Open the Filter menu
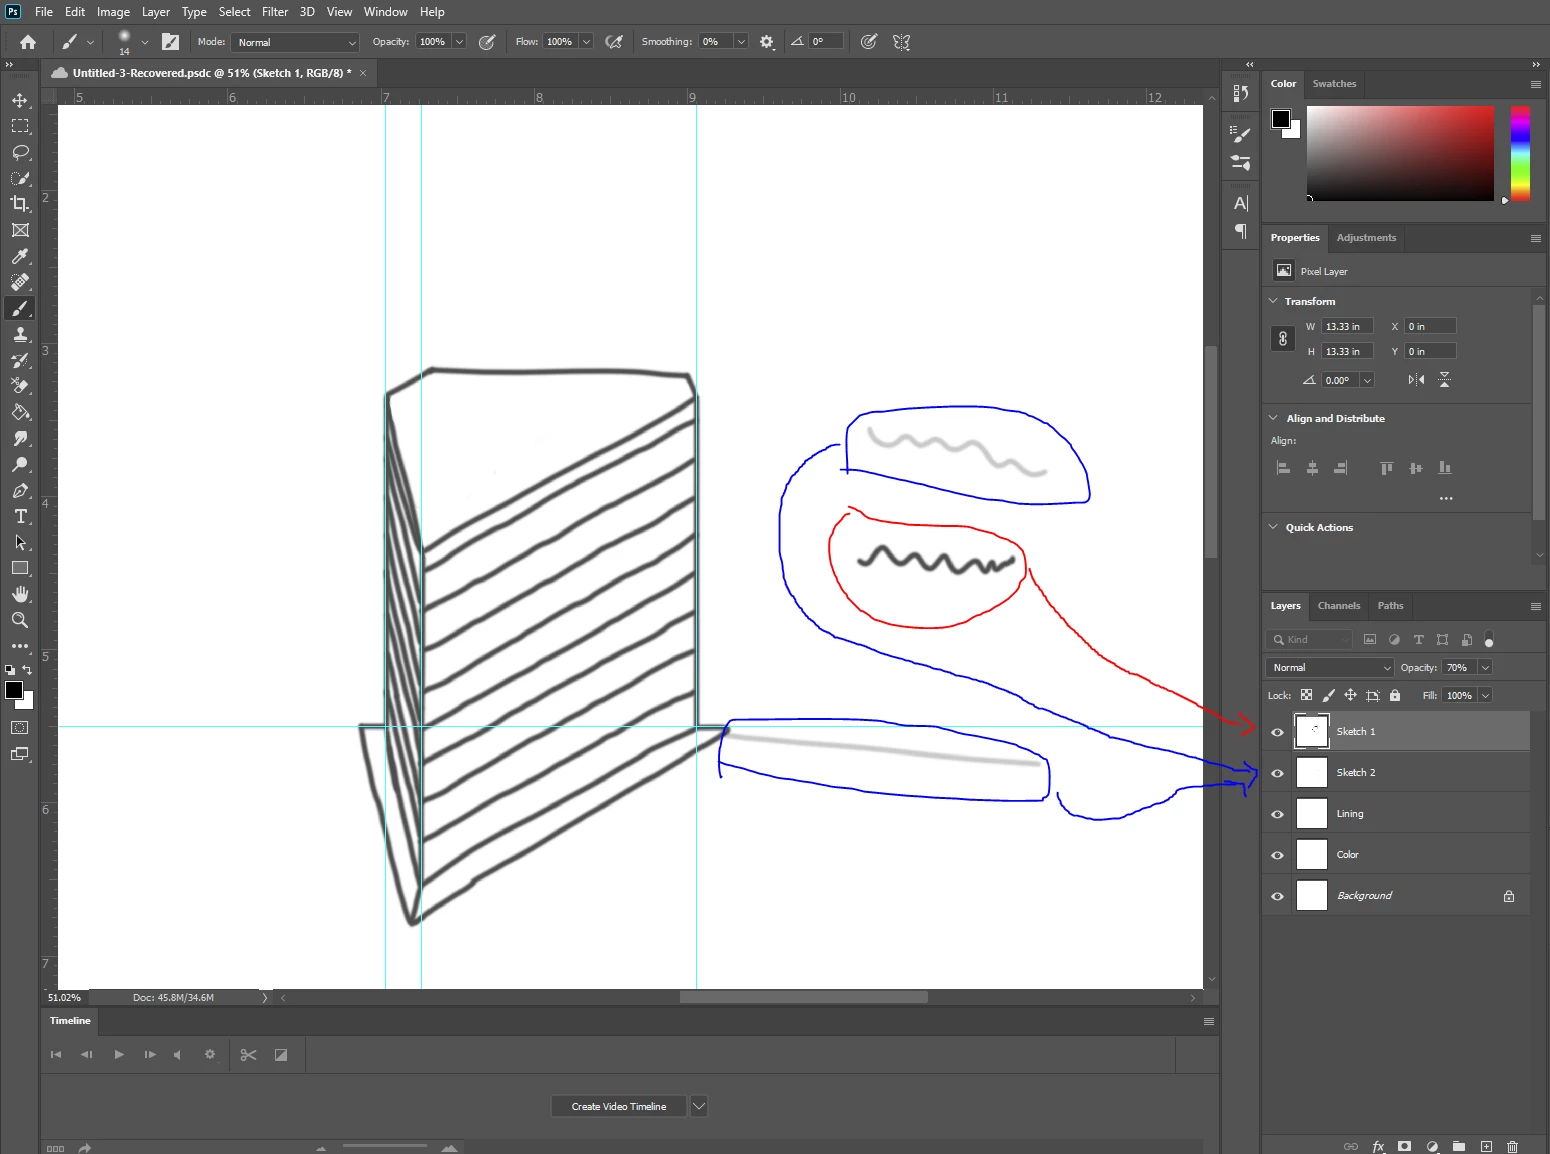 [x=275, y=12]
